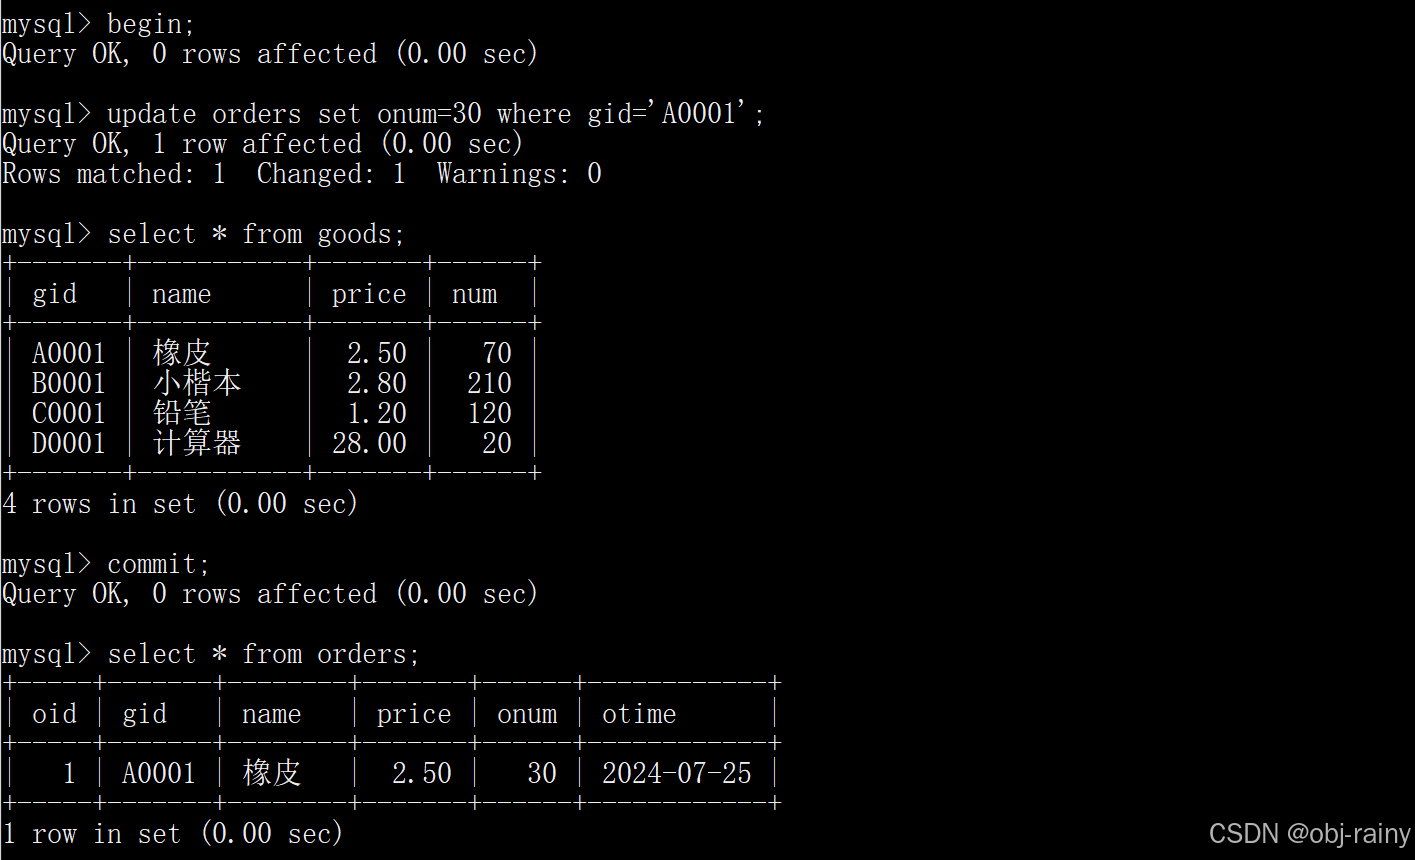This screenshot has width=1415, height=860.
Task: Click the goods table 'gid' column header
Action: (54, 294)
